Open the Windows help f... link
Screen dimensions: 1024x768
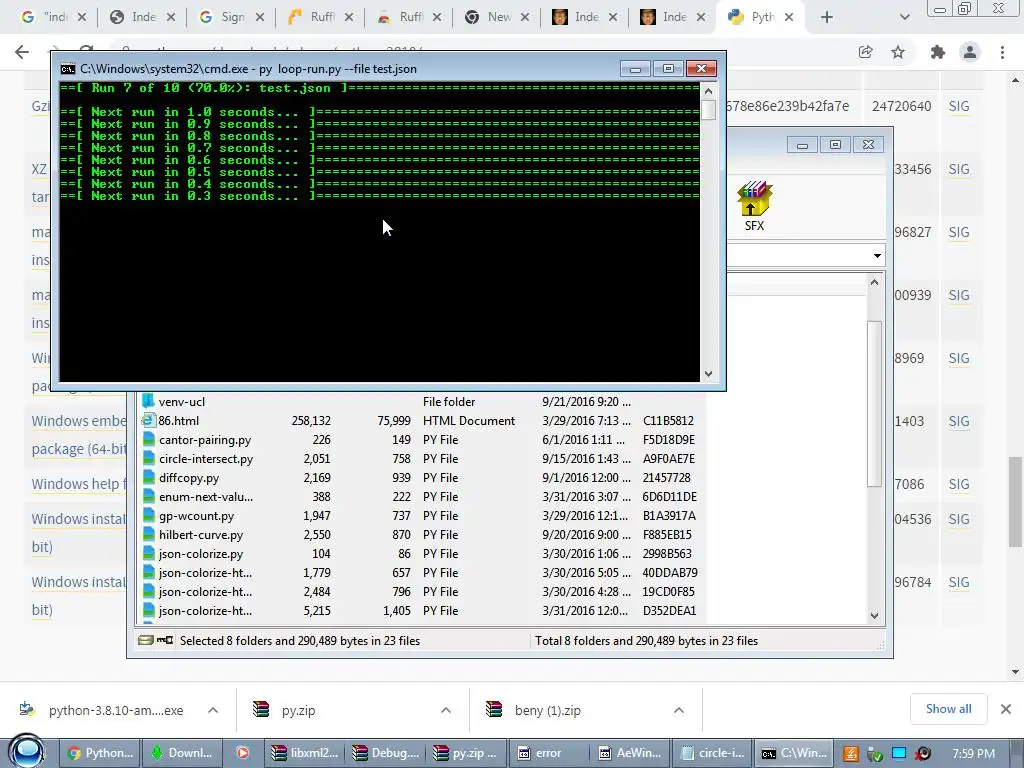click(x=79, y=484)
